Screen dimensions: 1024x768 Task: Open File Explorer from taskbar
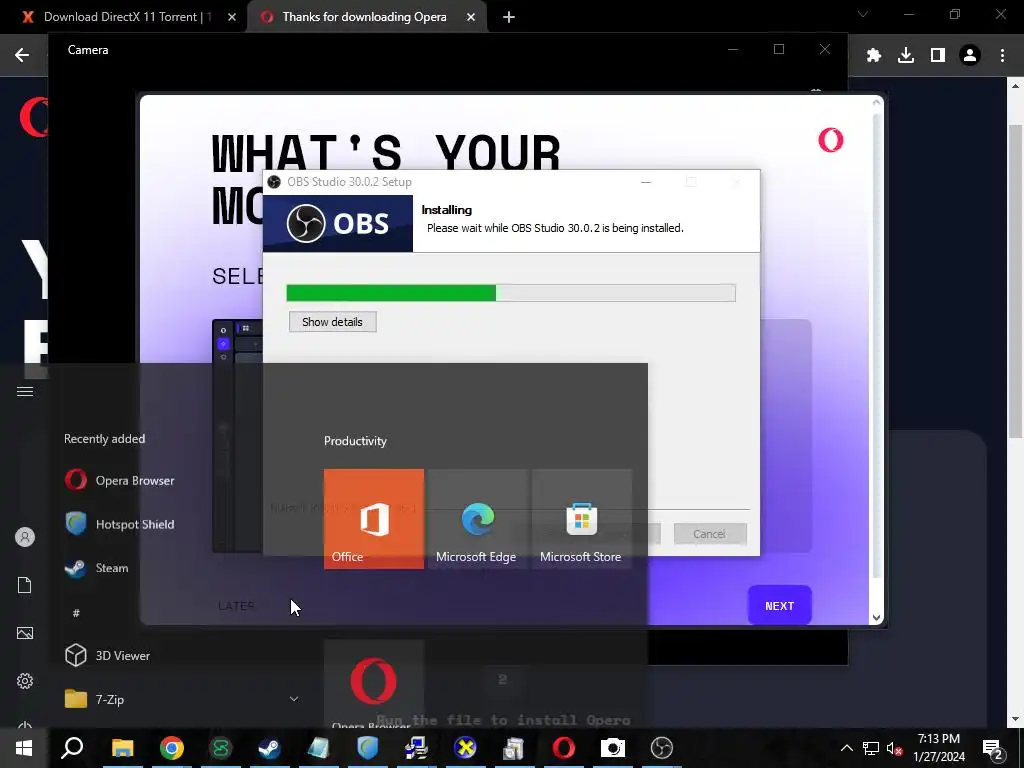[122, 748]
